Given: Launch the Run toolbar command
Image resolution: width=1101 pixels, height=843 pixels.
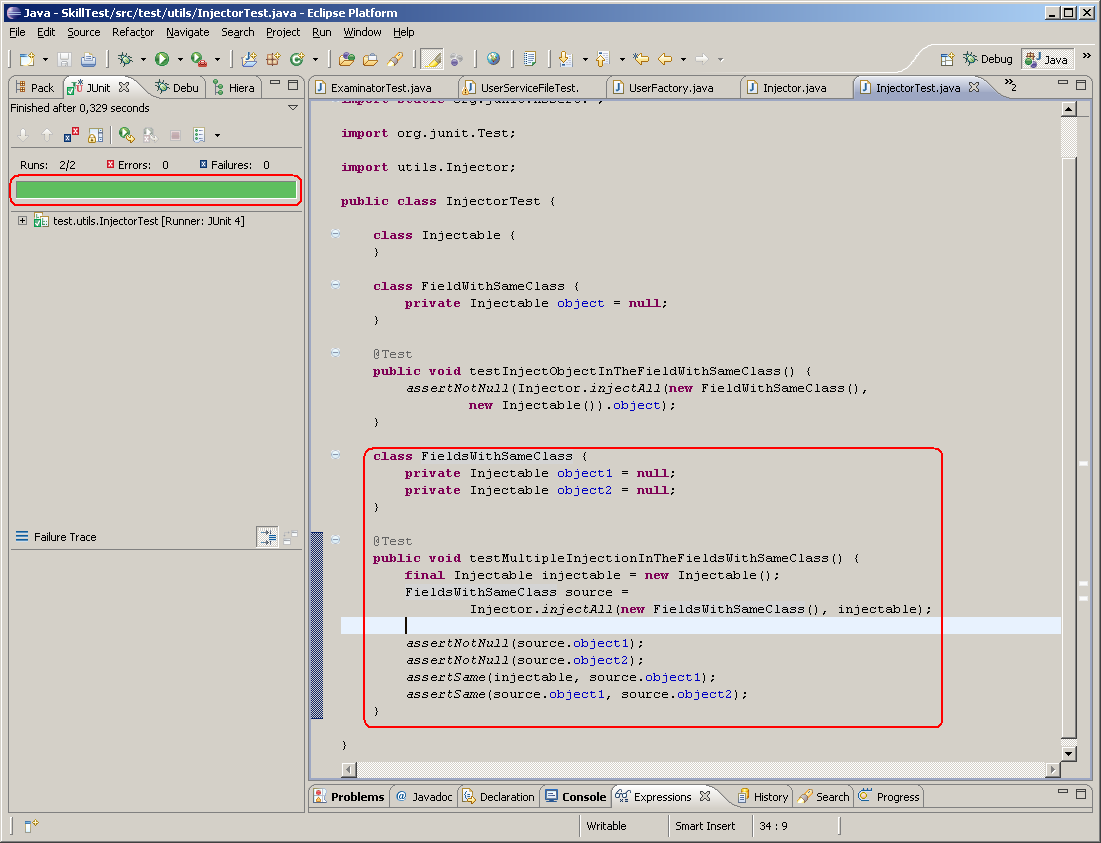Looking at the screenshot, I should pyautogui.click(x=163, y=58).
